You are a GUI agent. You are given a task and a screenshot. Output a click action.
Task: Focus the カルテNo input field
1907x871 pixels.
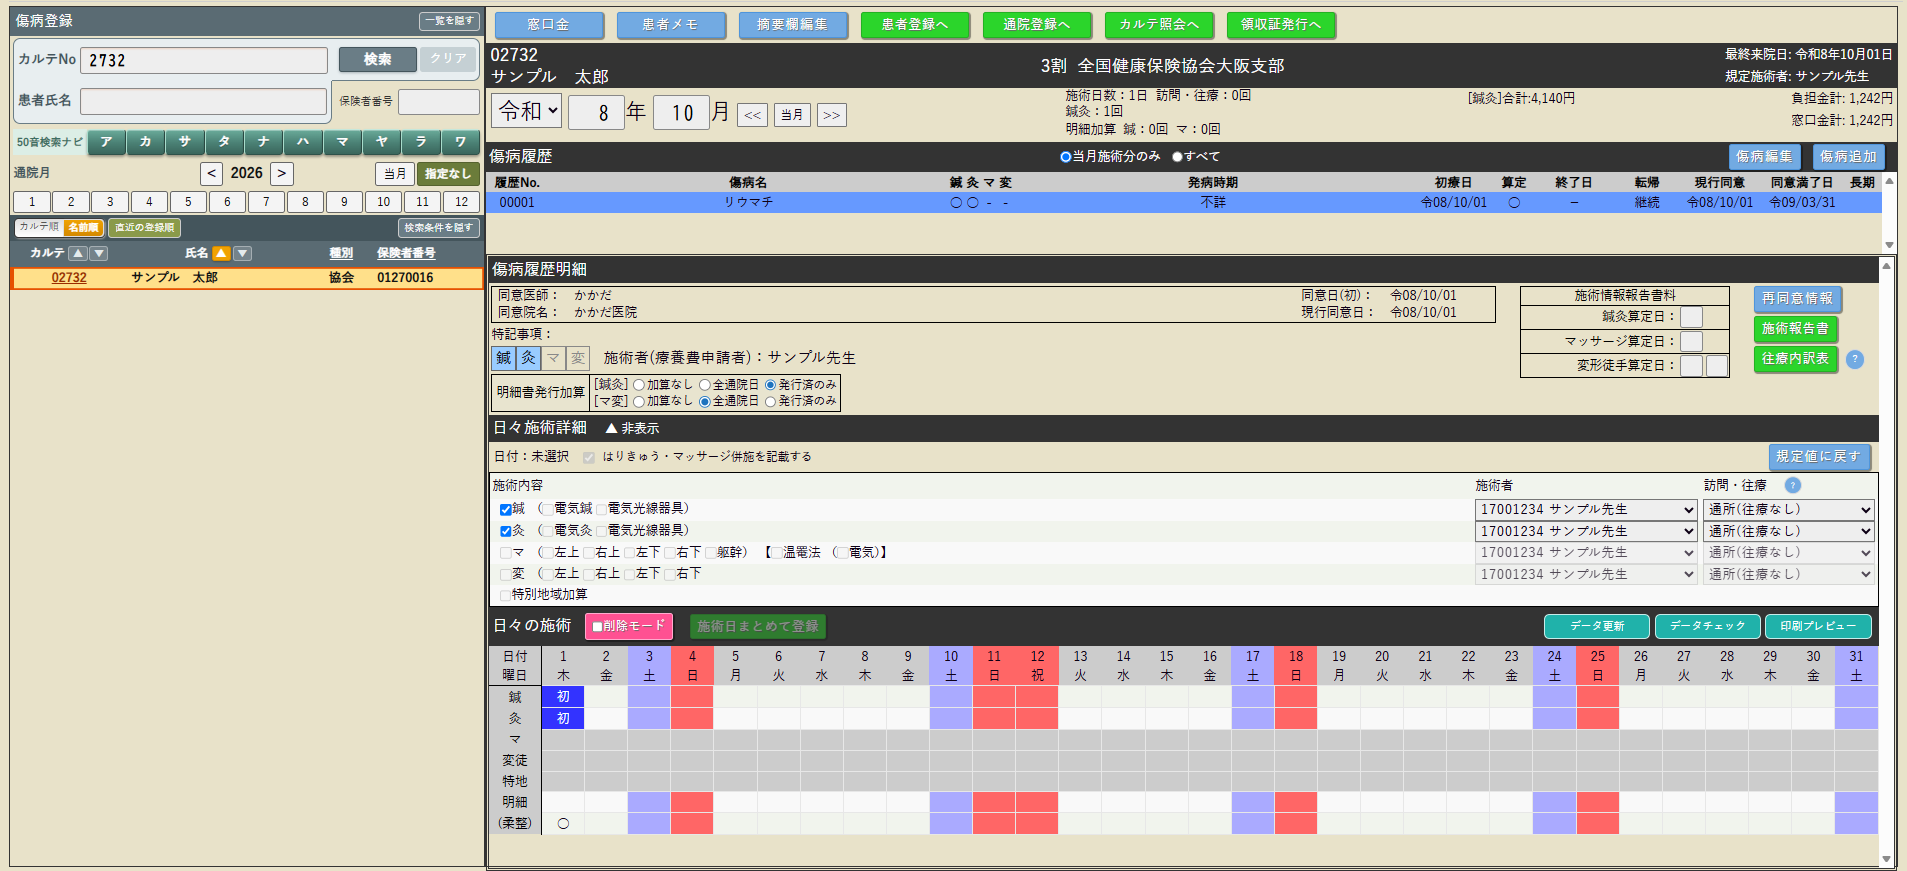[x=204, y=60]
